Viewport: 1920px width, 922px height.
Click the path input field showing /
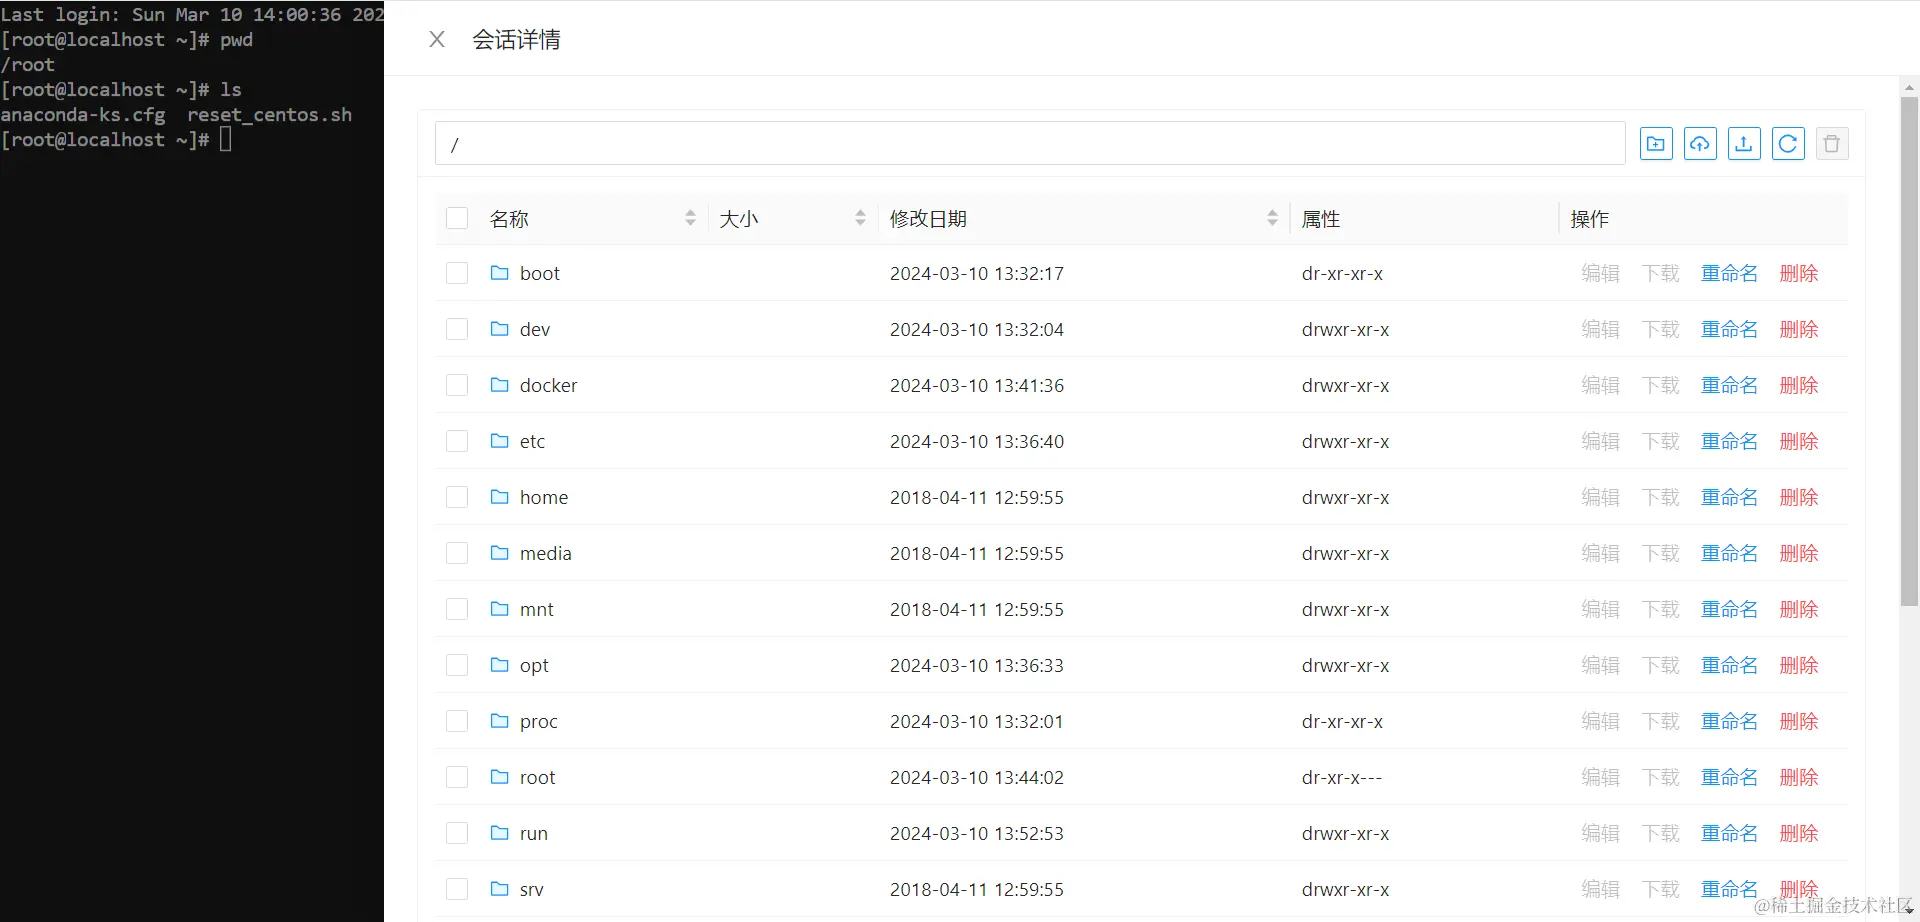coord(1030,144)
